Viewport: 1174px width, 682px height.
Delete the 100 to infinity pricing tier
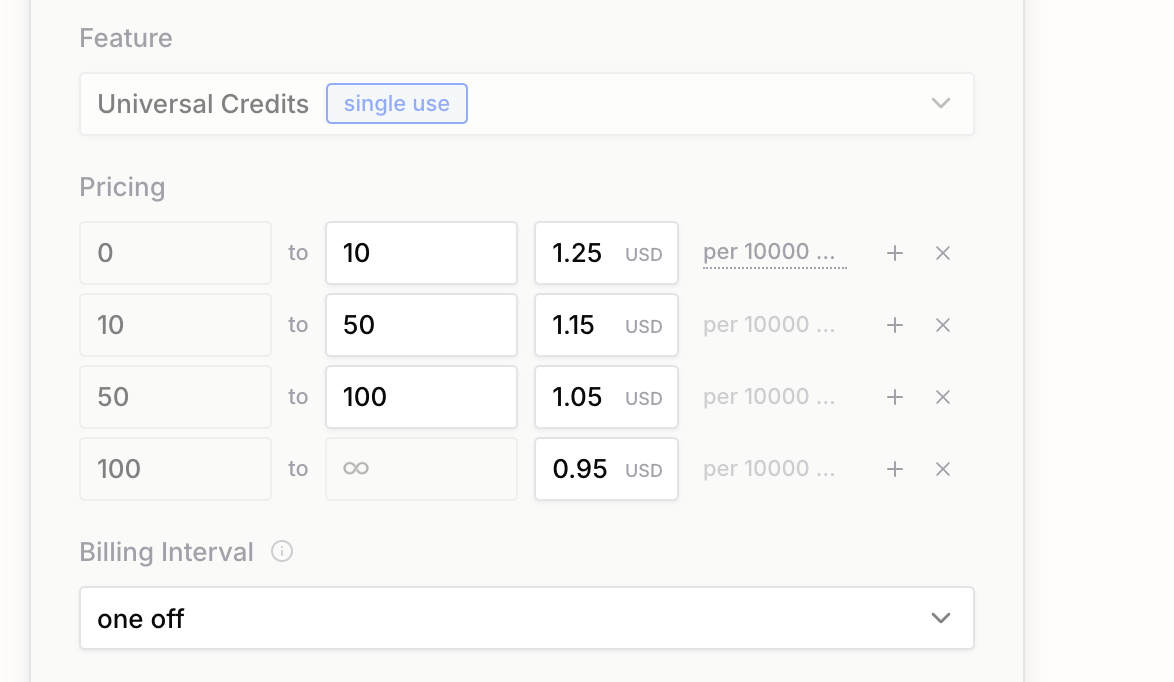pyautogui.click(x=942, y=470)
